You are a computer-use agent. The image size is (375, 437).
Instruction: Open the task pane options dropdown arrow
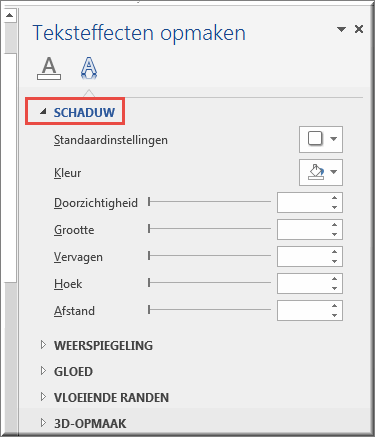[341, 29]
